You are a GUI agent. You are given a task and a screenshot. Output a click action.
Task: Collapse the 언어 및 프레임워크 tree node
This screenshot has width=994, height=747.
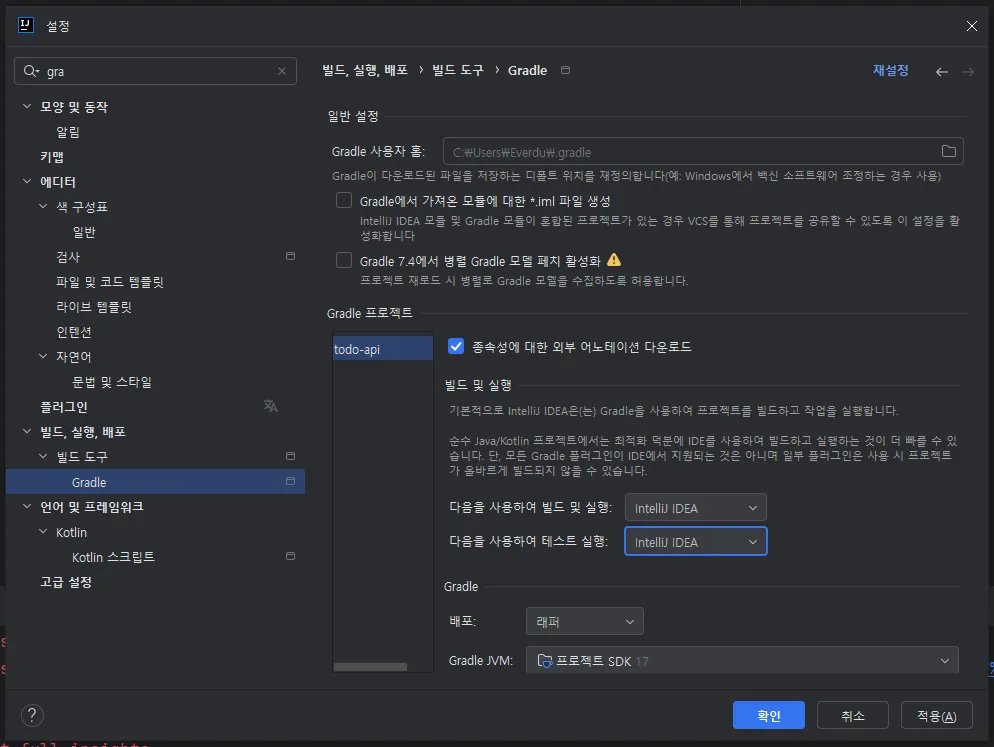(27, 506)
